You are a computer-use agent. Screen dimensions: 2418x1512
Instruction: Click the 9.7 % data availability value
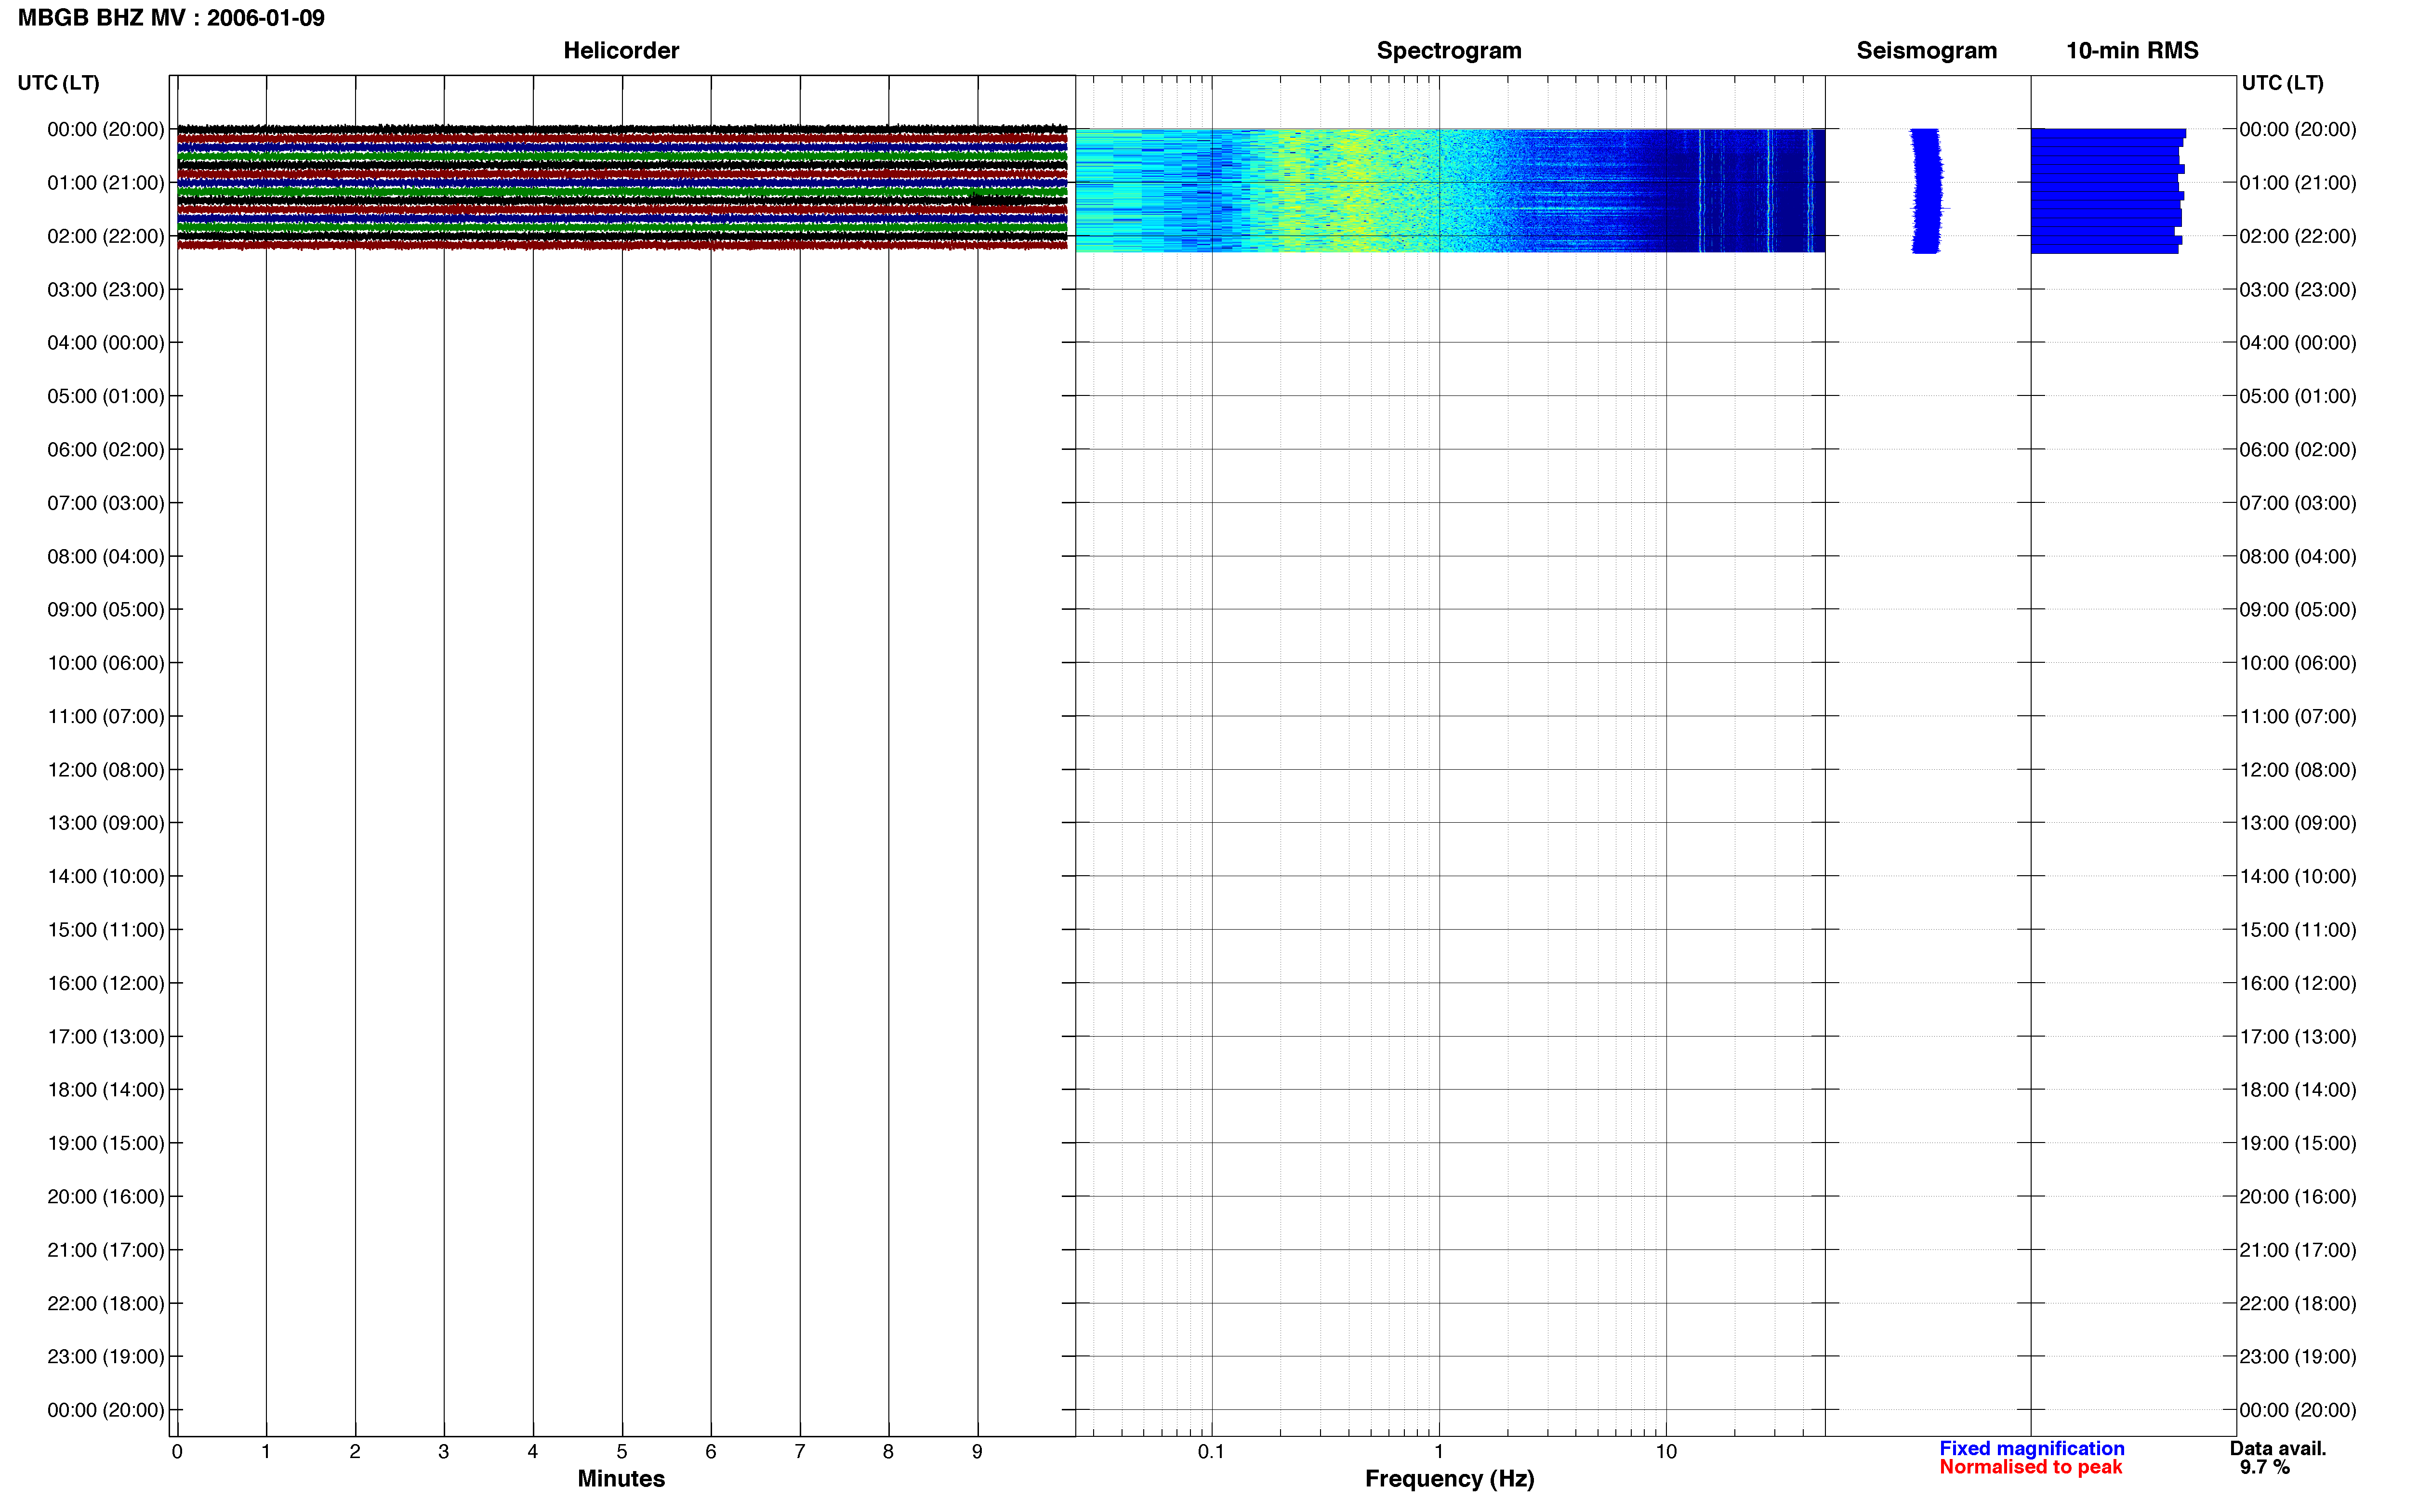point(2264,1467)
